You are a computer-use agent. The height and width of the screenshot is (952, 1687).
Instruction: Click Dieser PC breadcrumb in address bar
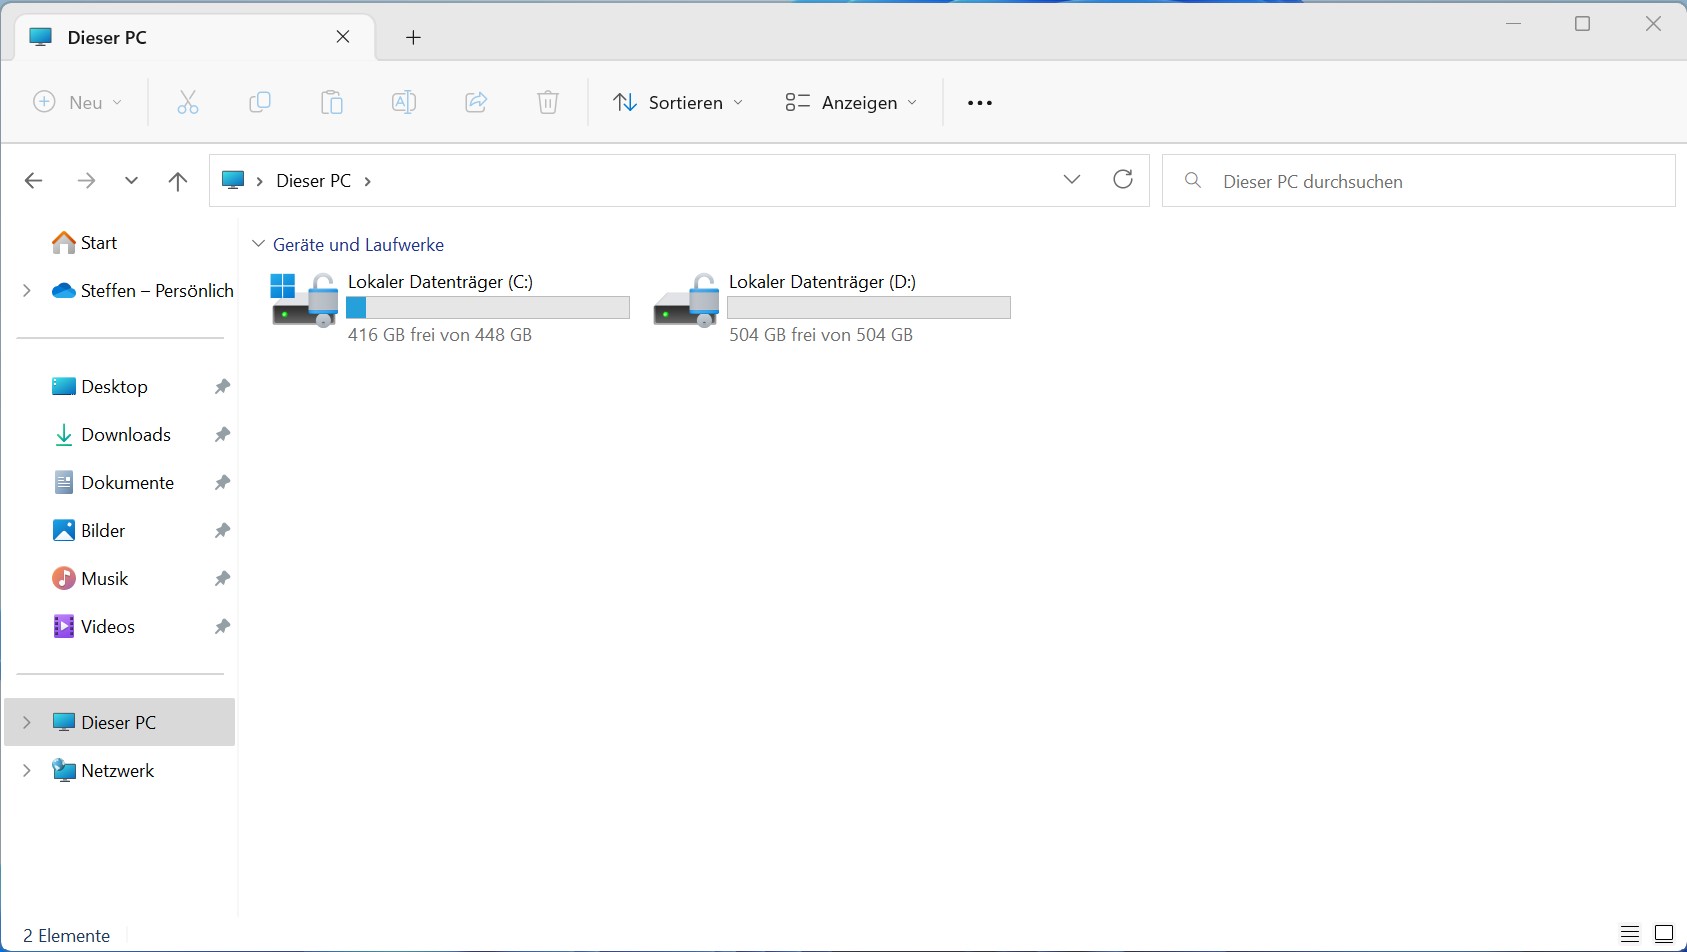313,181
